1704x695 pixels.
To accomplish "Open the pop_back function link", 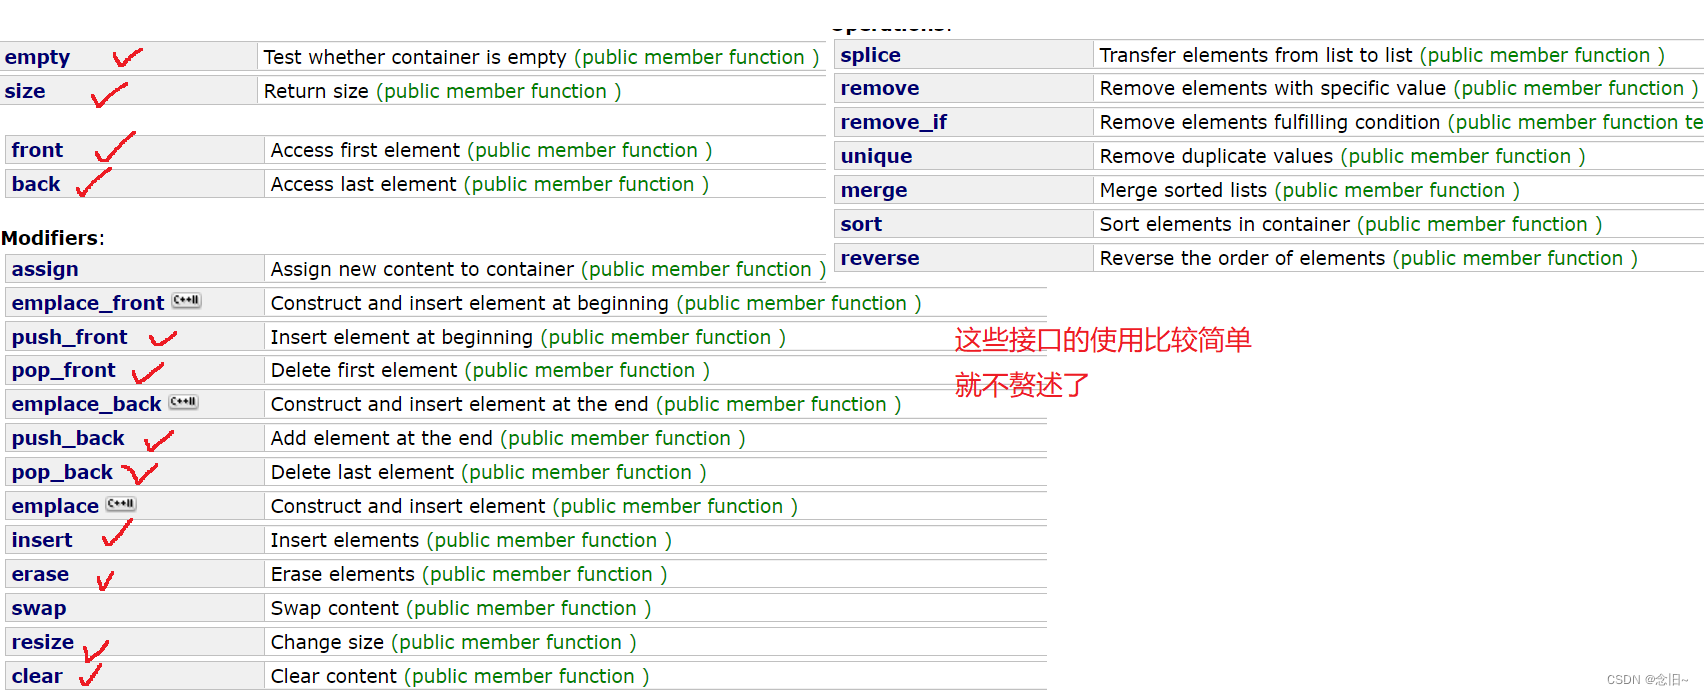I will (x=62, y=472).
